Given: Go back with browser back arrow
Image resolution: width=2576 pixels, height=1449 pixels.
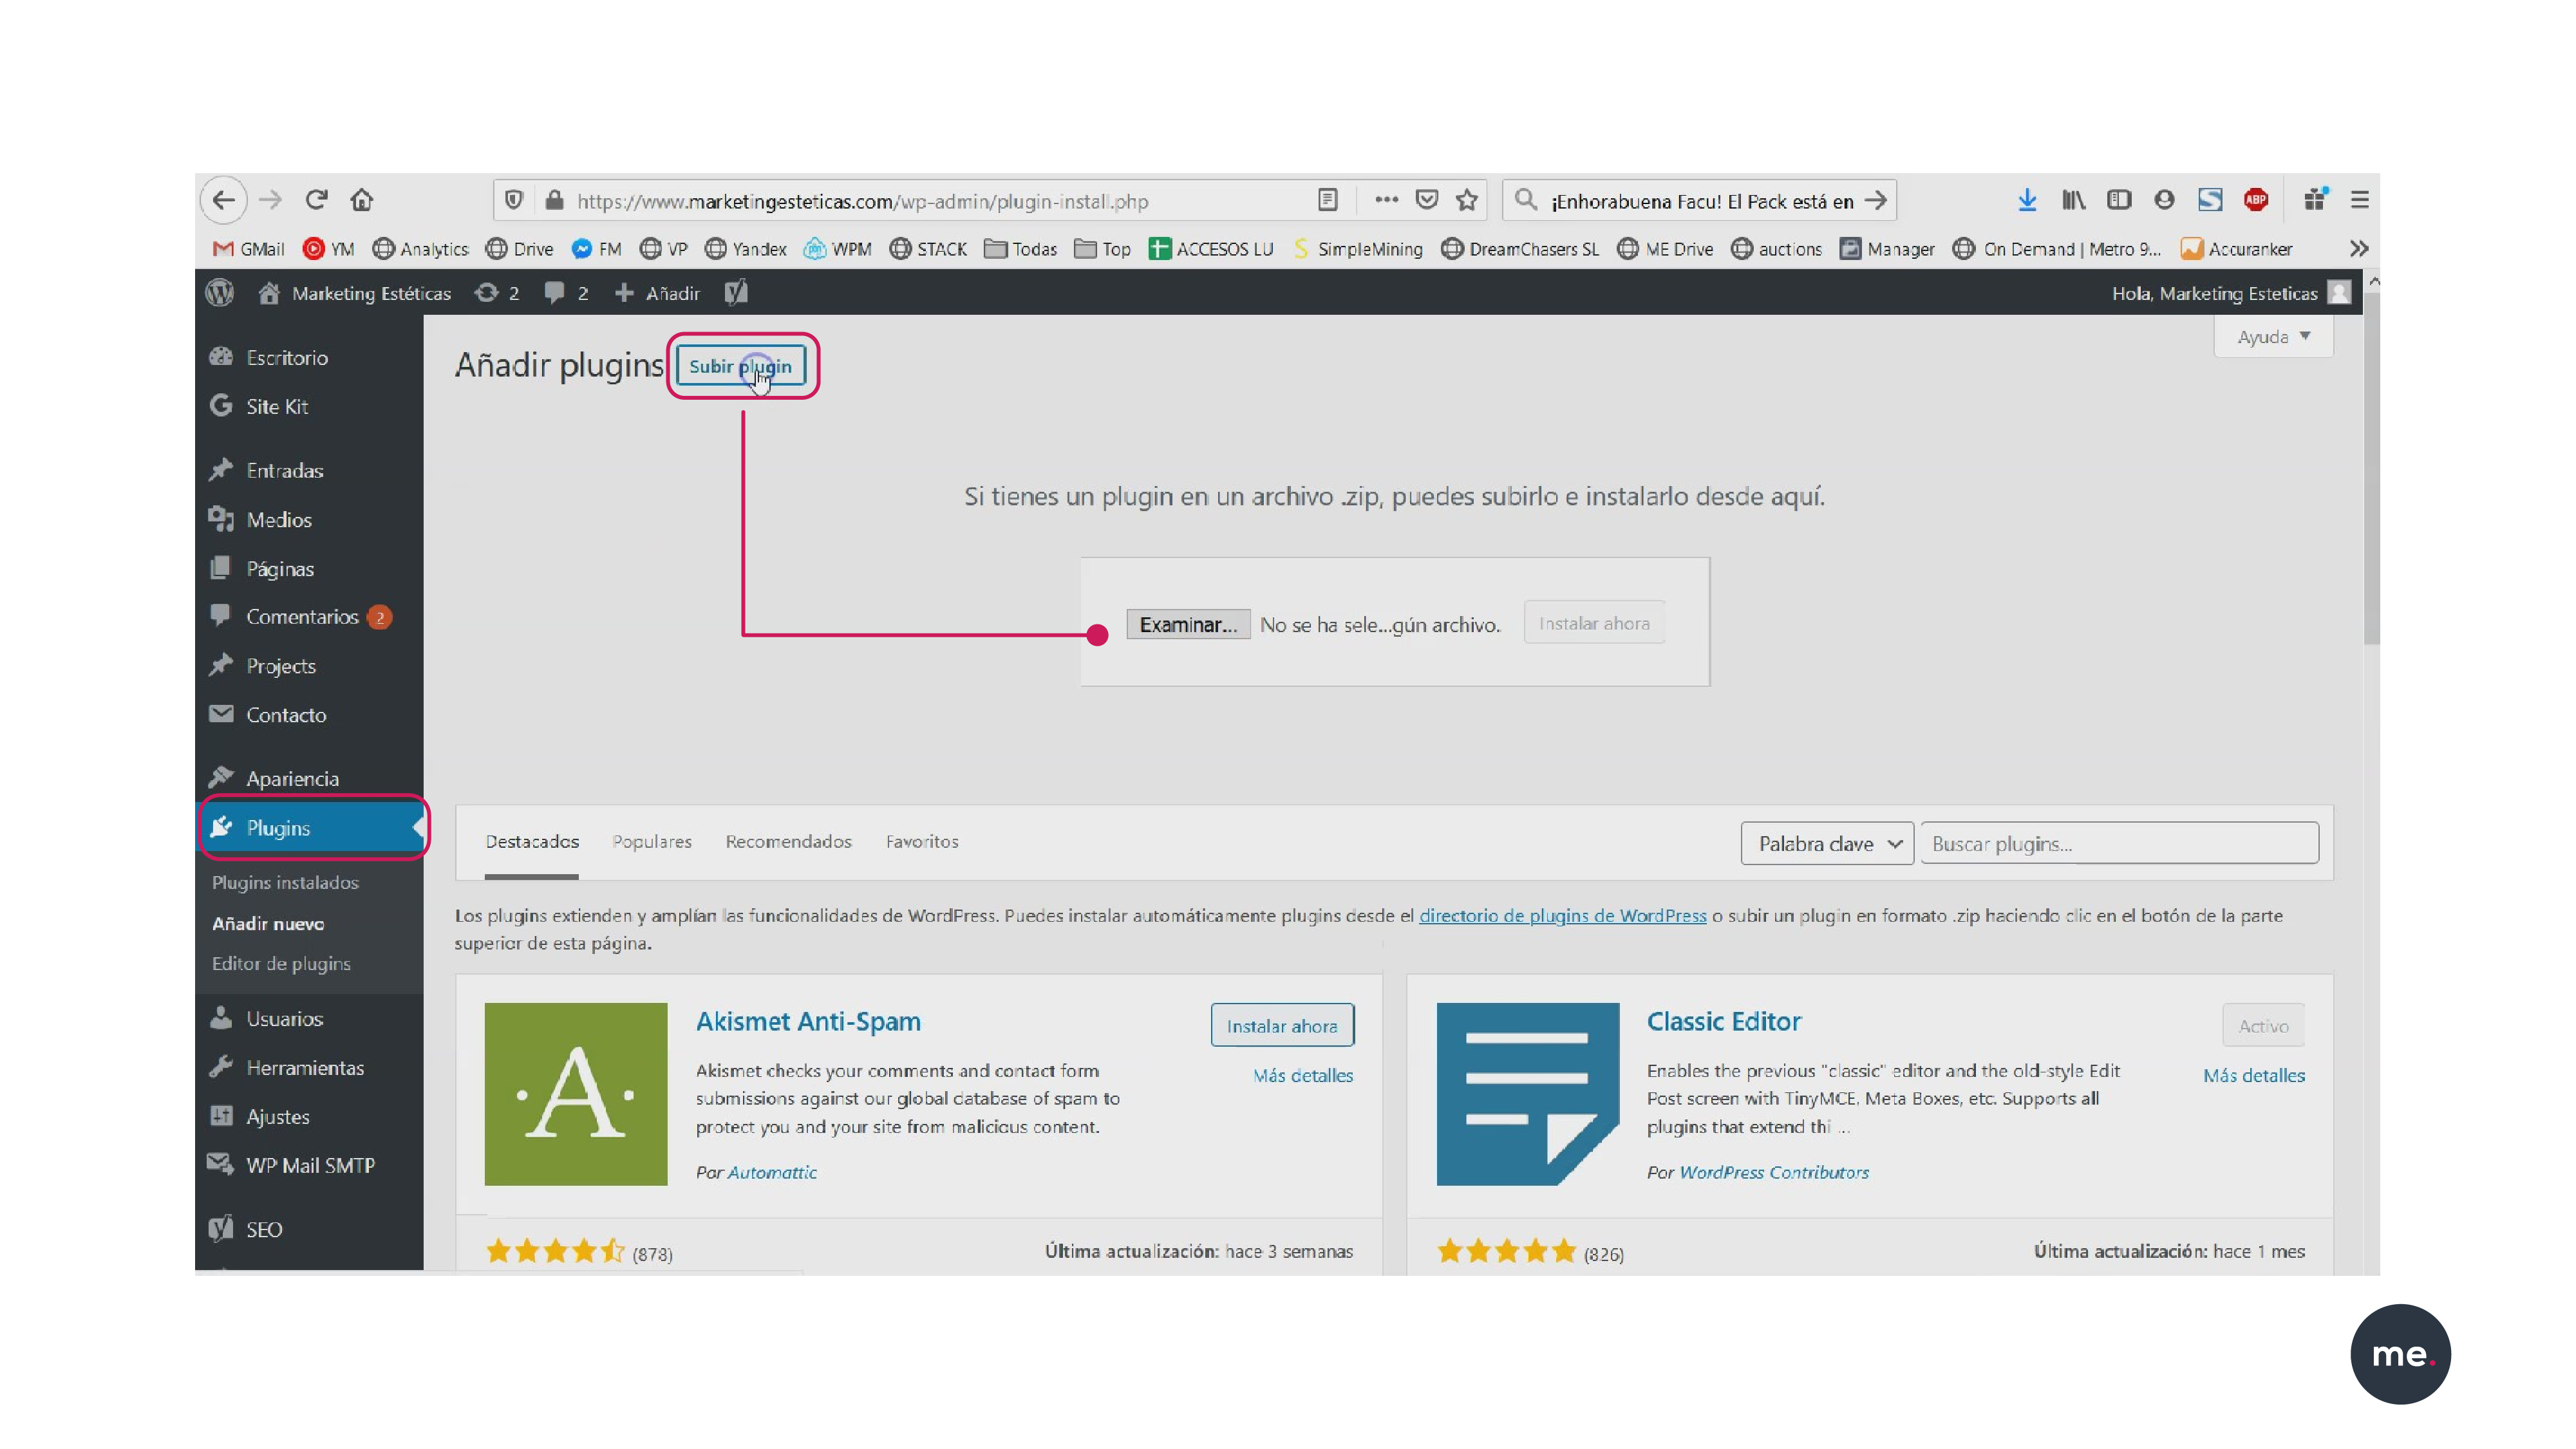Looking at the screenshot, I should (224, 200).
